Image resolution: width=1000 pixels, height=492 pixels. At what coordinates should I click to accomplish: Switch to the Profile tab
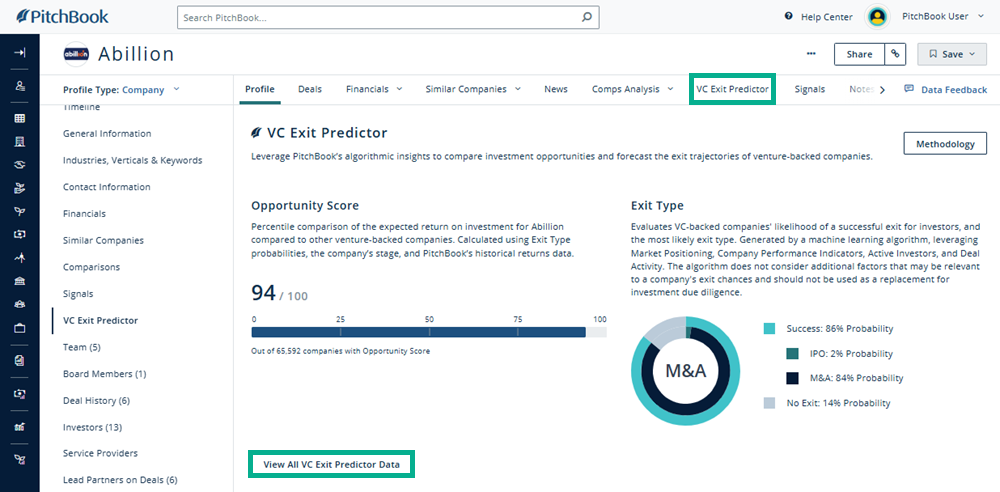(x=260, y=89)
